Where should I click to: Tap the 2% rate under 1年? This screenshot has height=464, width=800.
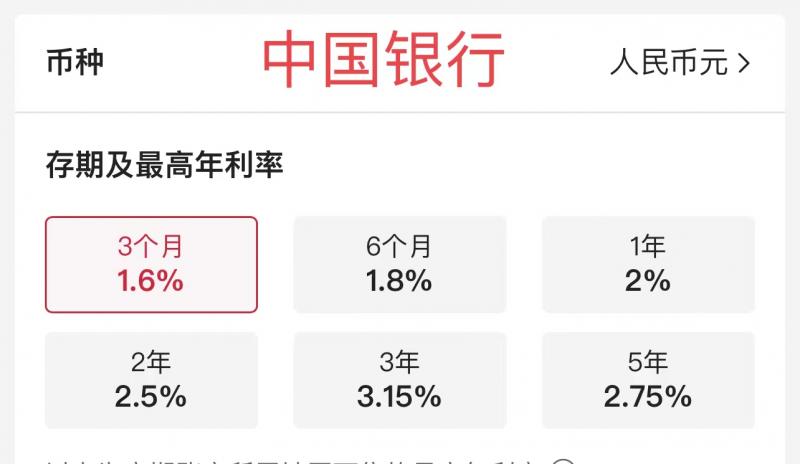click(647, 281)
